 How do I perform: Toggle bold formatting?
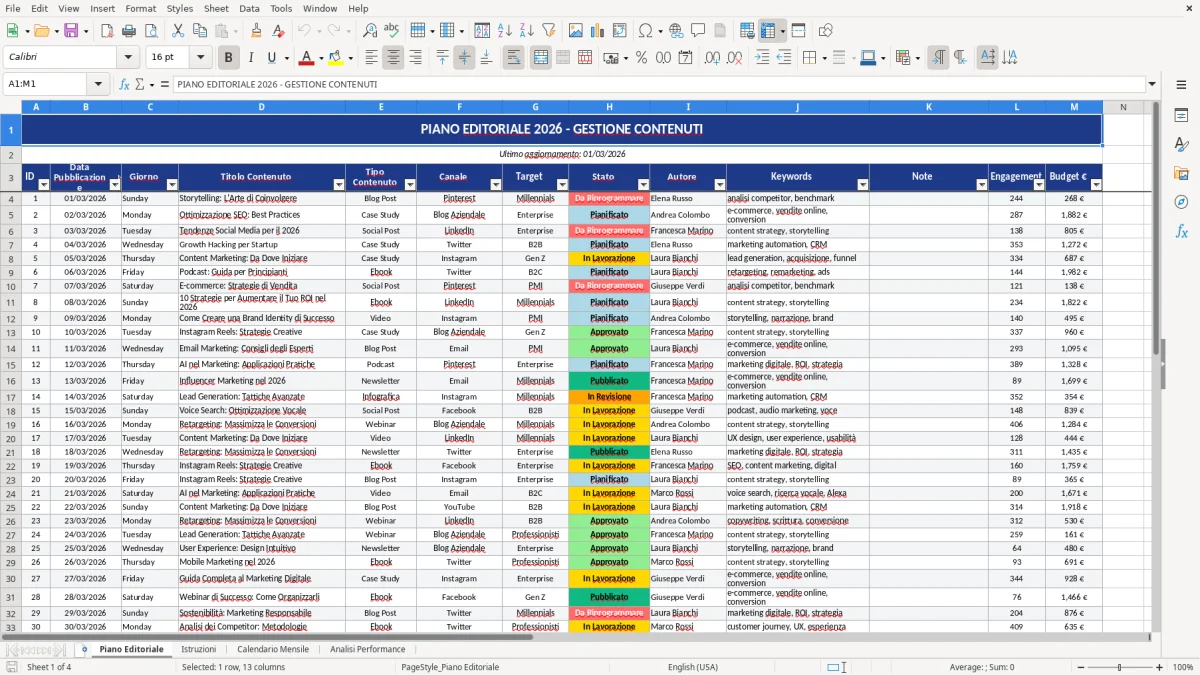228,57
